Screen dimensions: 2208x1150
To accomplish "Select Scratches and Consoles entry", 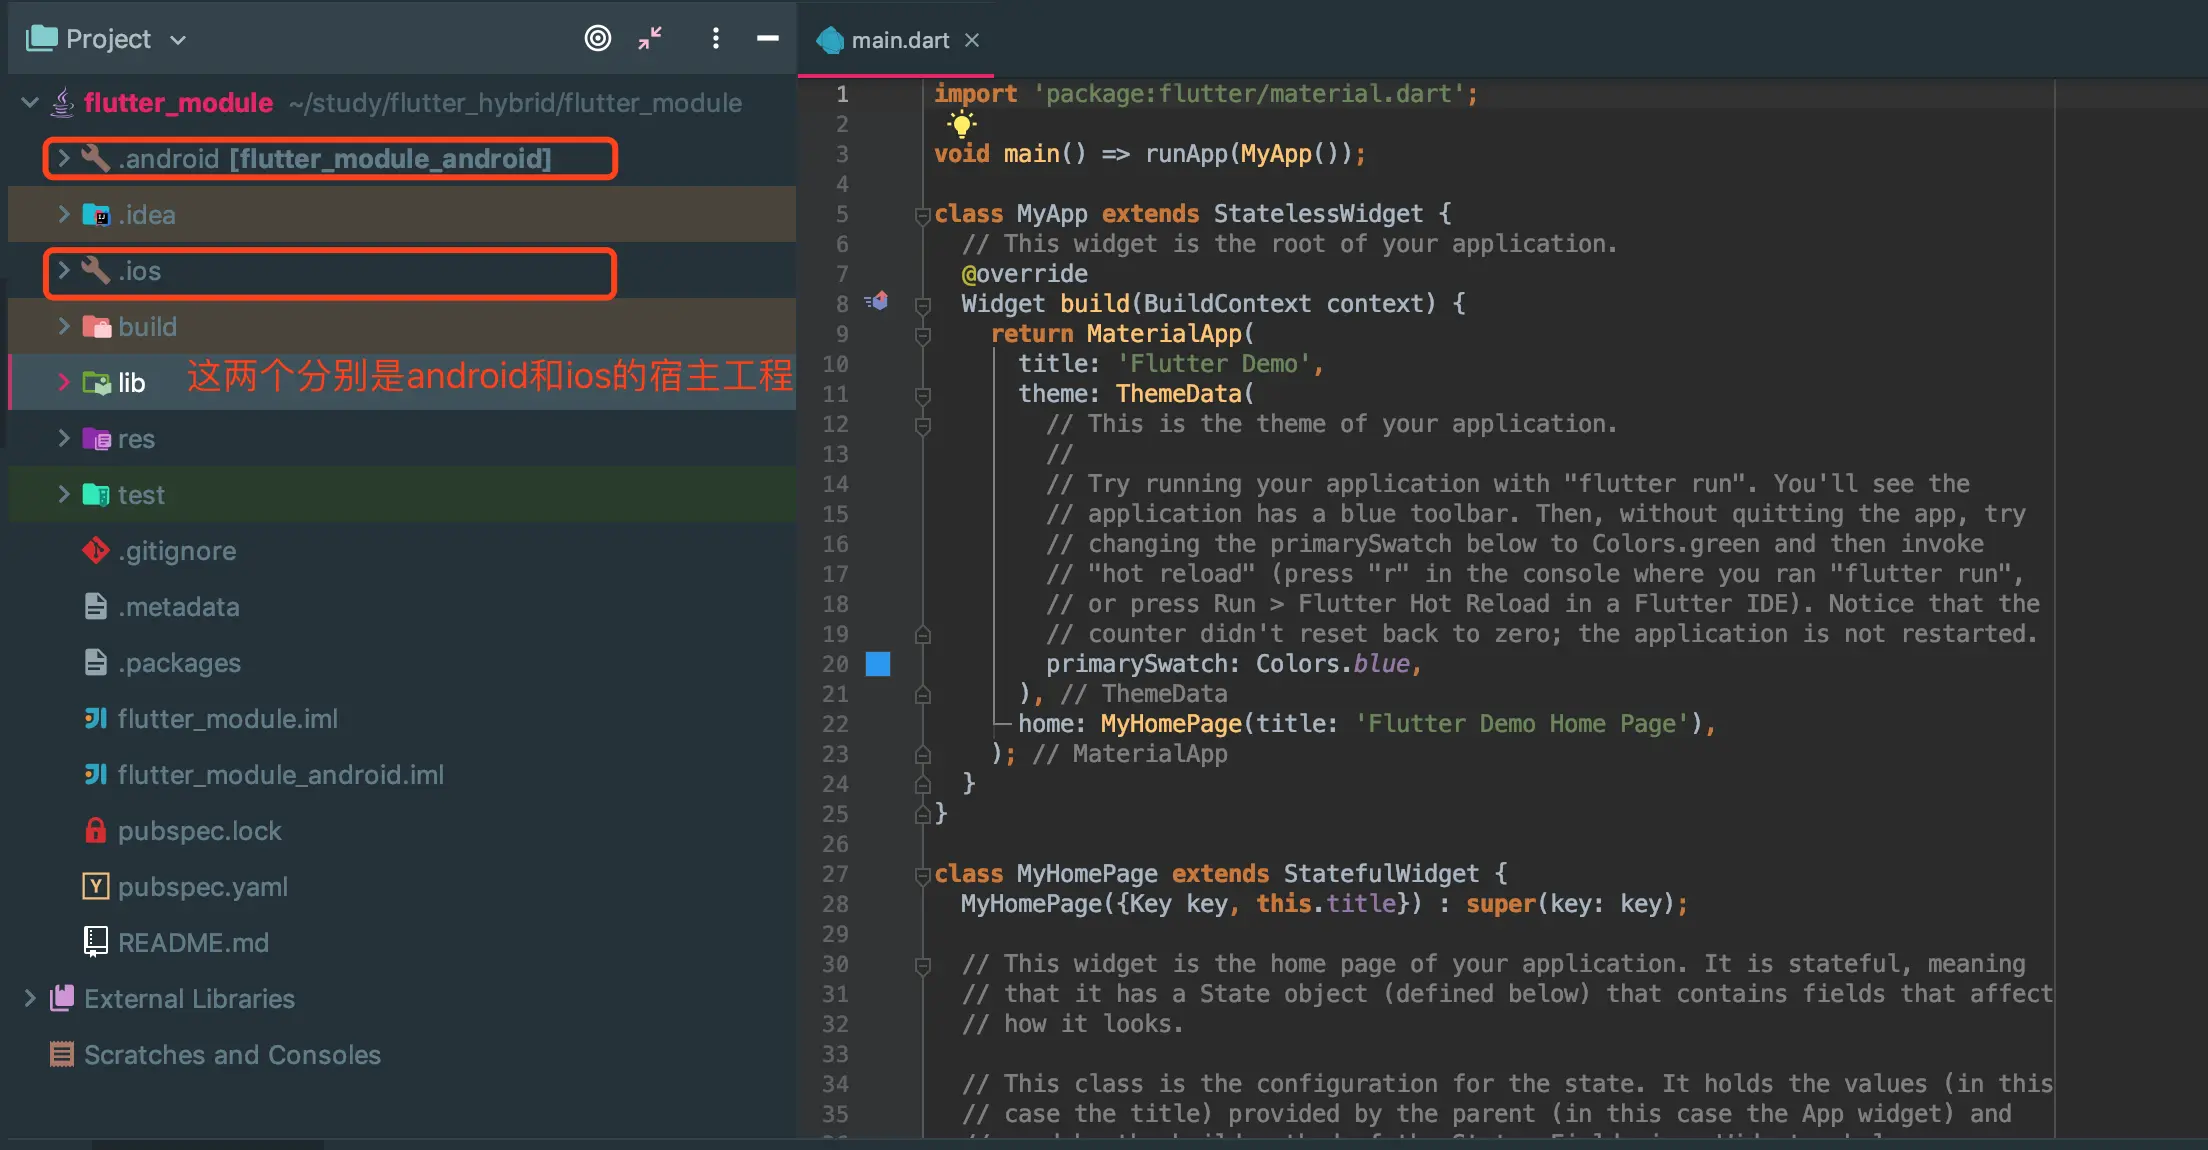I will pyautogui.click(x=231, y=1054).
